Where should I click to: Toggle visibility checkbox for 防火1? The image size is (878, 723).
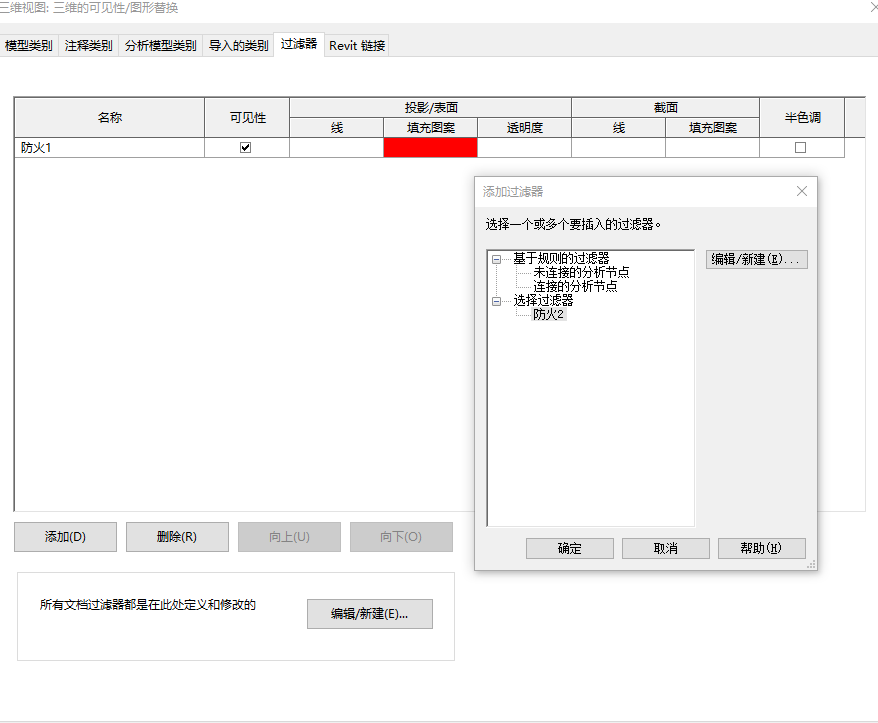point(245,148)
